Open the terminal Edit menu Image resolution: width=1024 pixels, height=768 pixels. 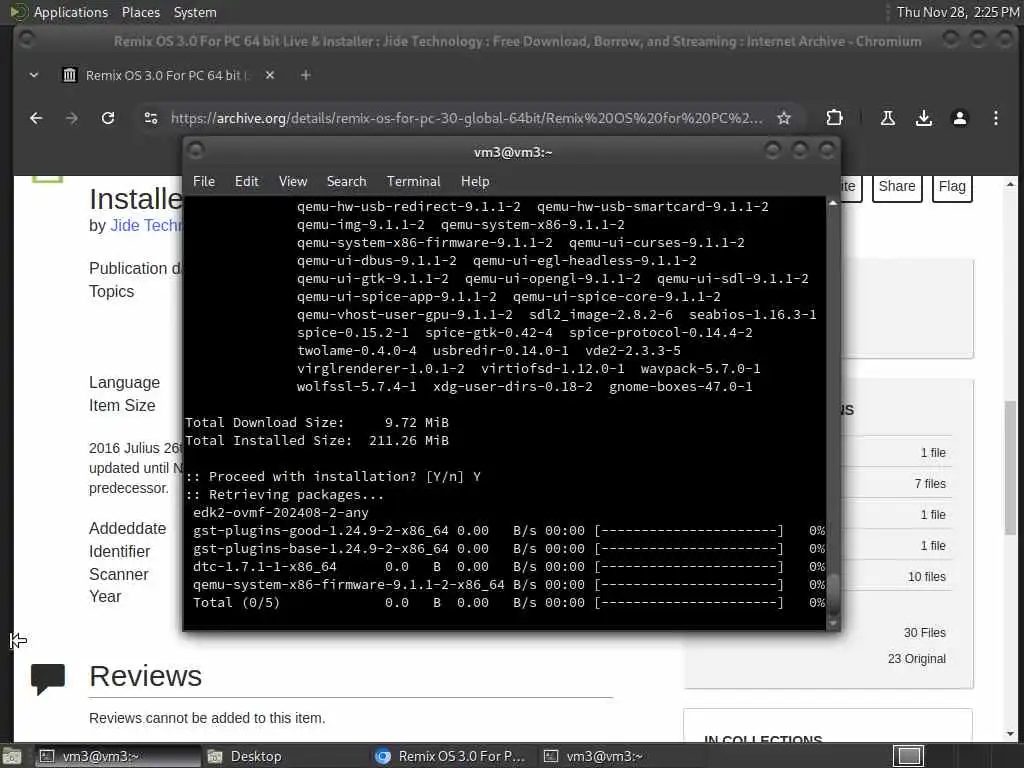(x=246, y=182)
